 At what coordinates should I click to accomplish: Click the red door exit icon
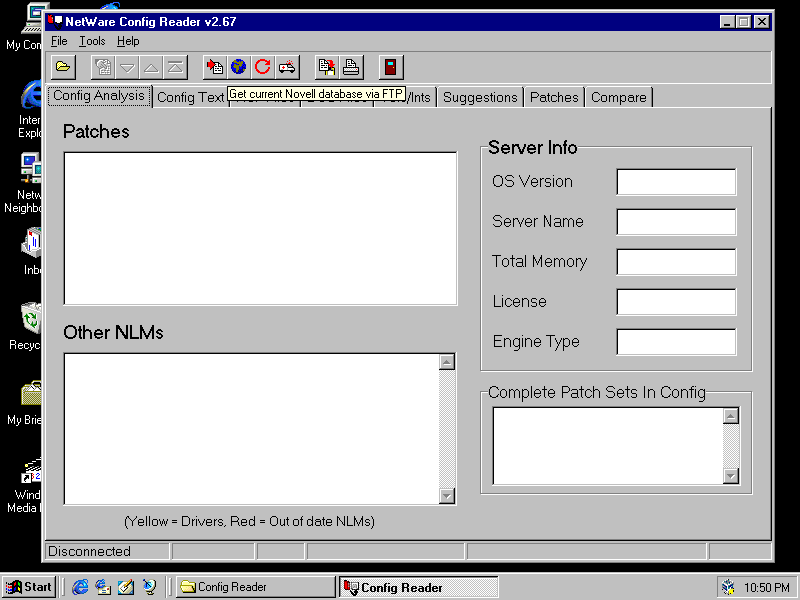click(x=391, y=67)
